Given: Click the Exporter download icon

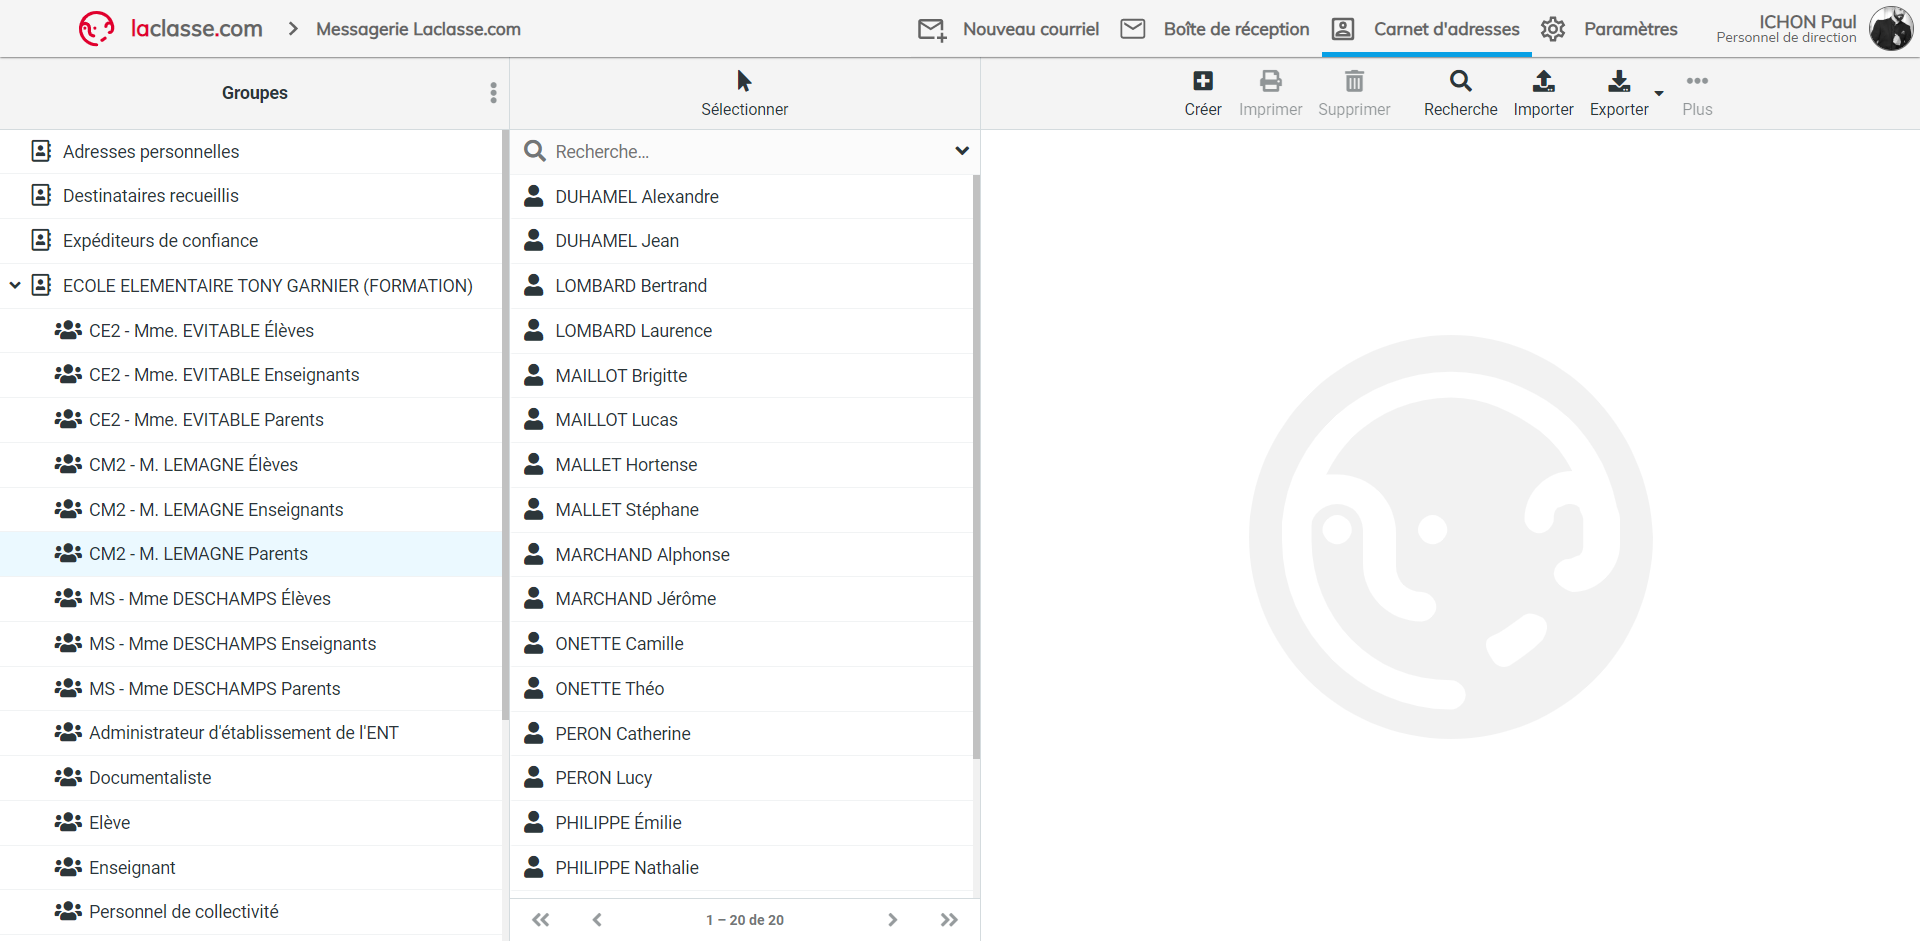Looking at the screenshot, I should [x=1619, y=82].
